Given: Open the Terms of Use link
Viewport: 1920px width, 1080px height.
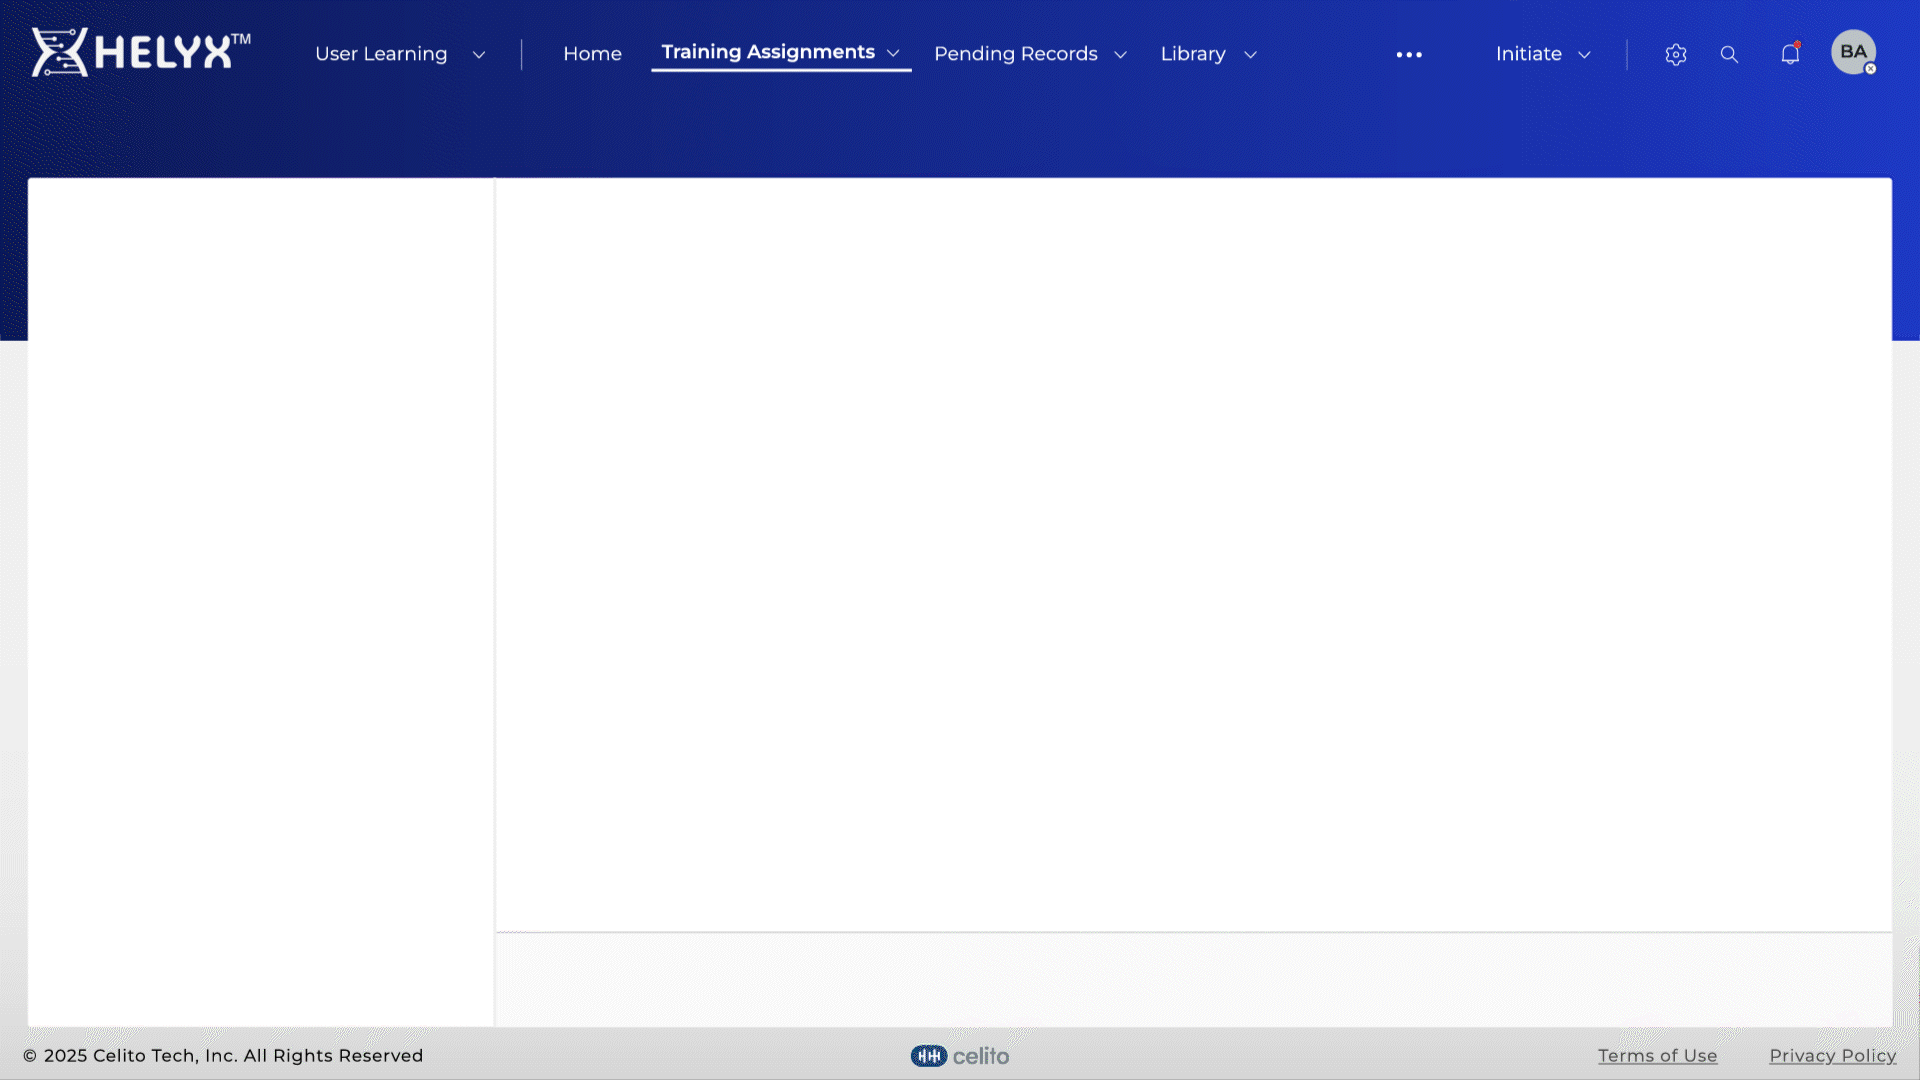Looking at the screenshot, I should (1657, 1056).
